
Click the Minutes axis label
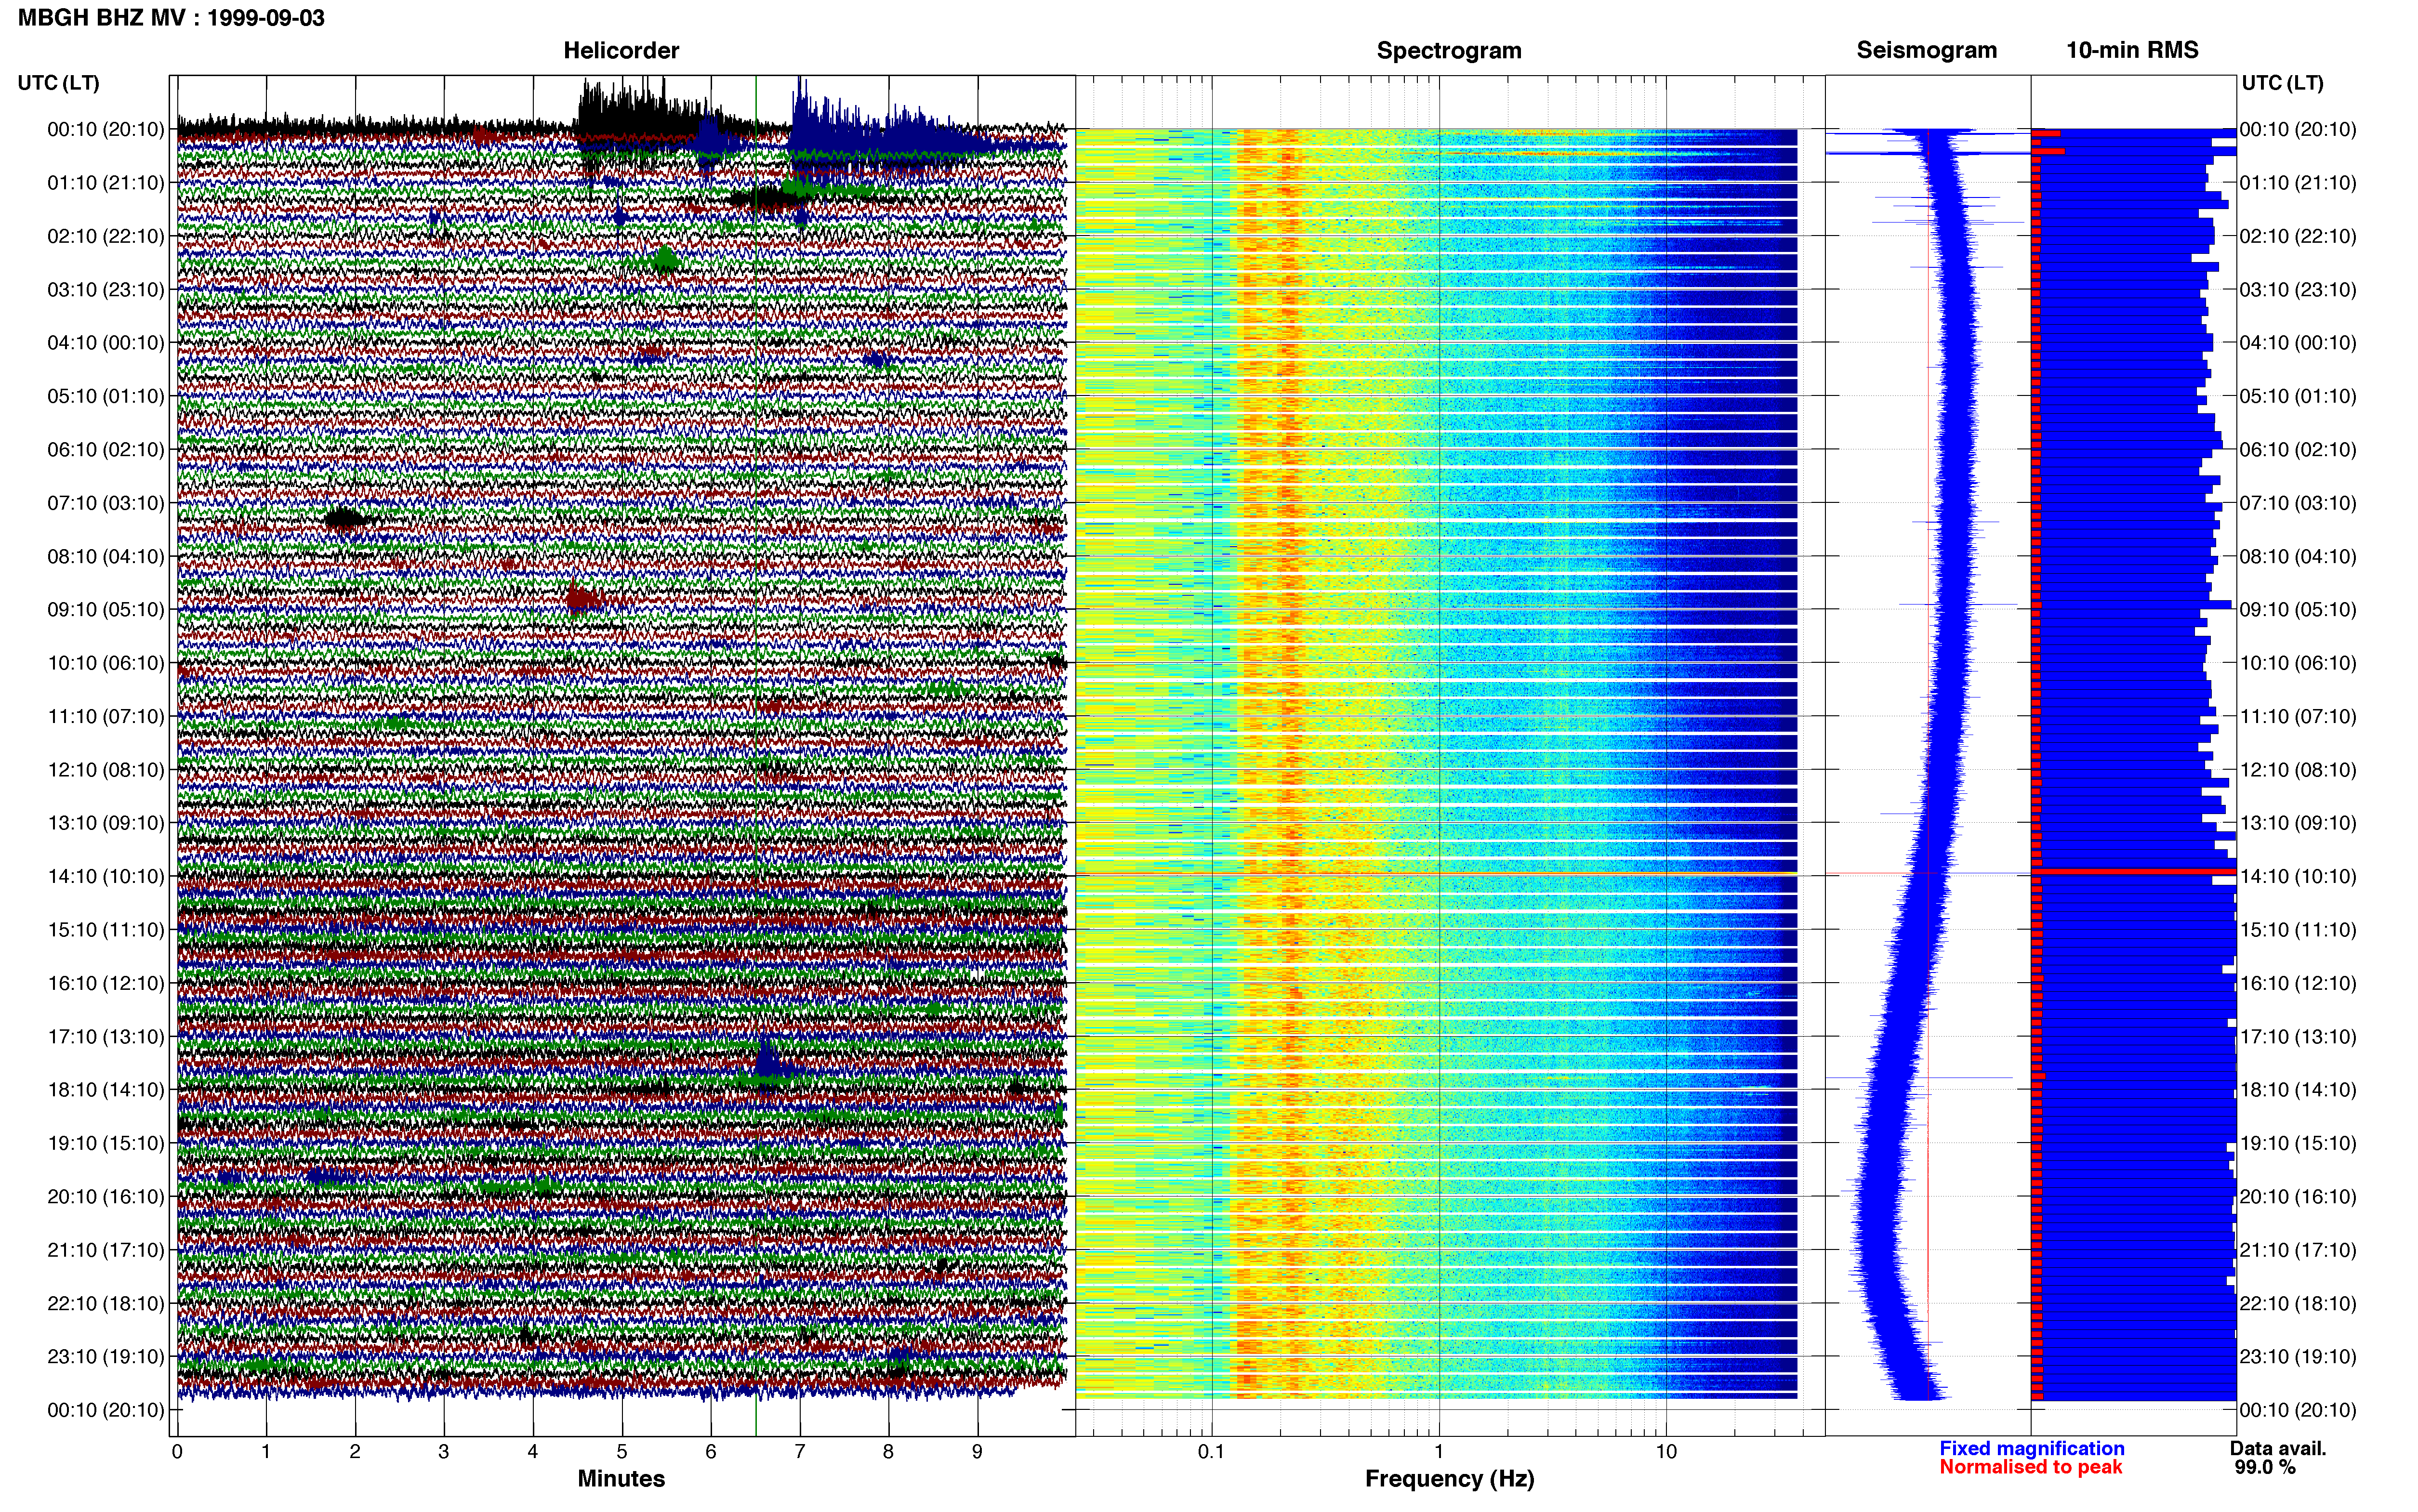621,1478
